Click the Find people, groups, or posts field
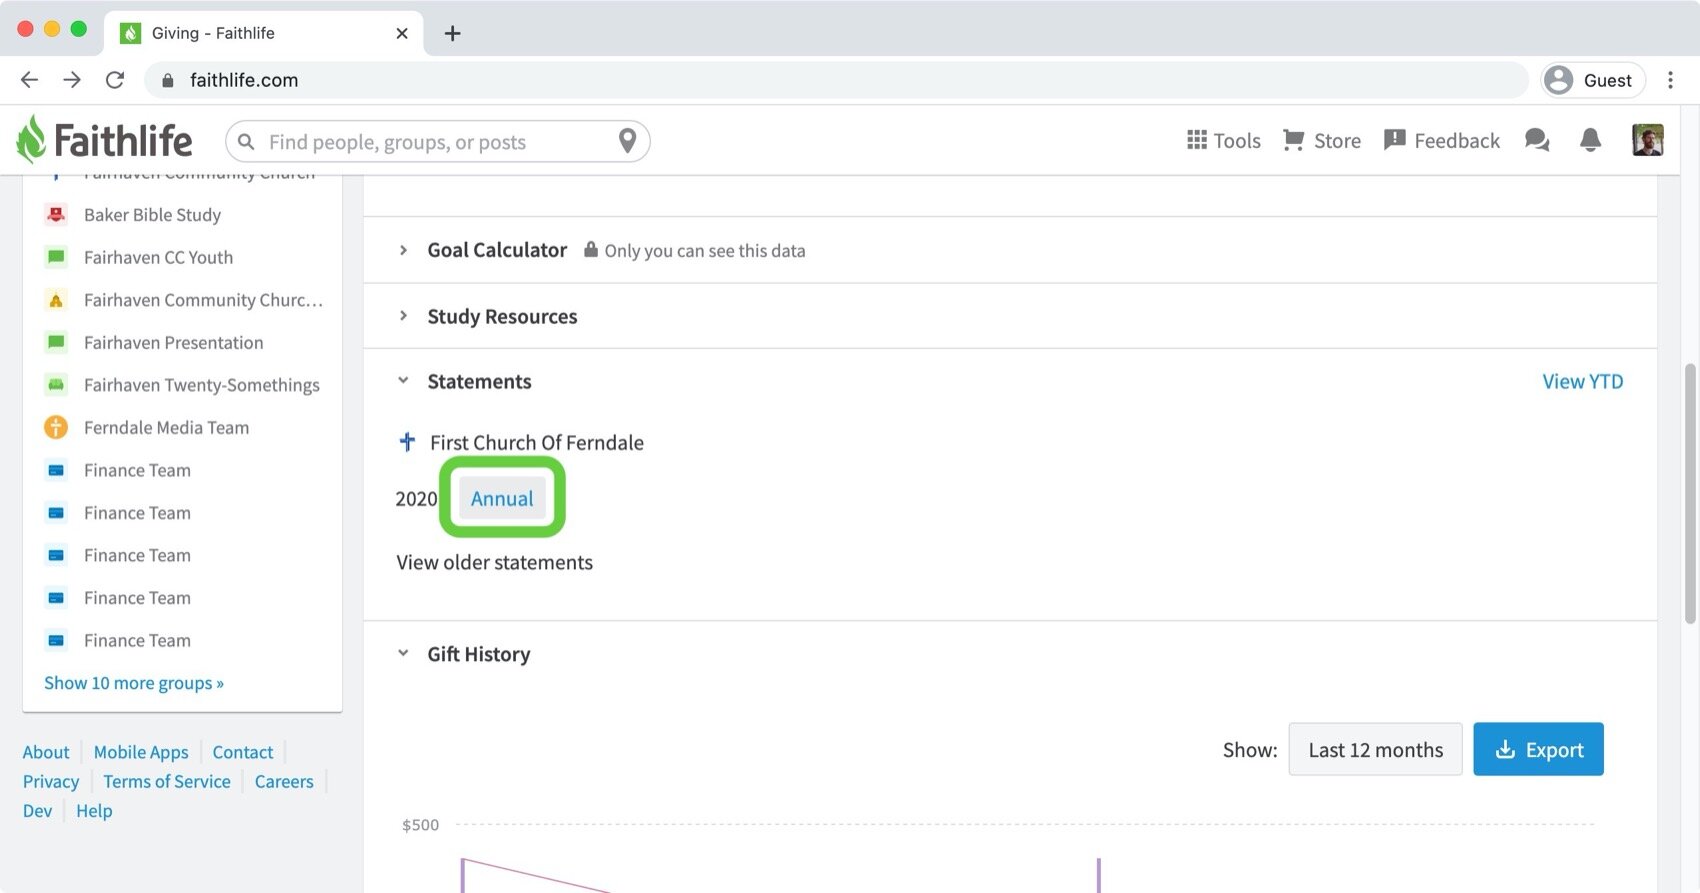 click(x=438, y=142)
